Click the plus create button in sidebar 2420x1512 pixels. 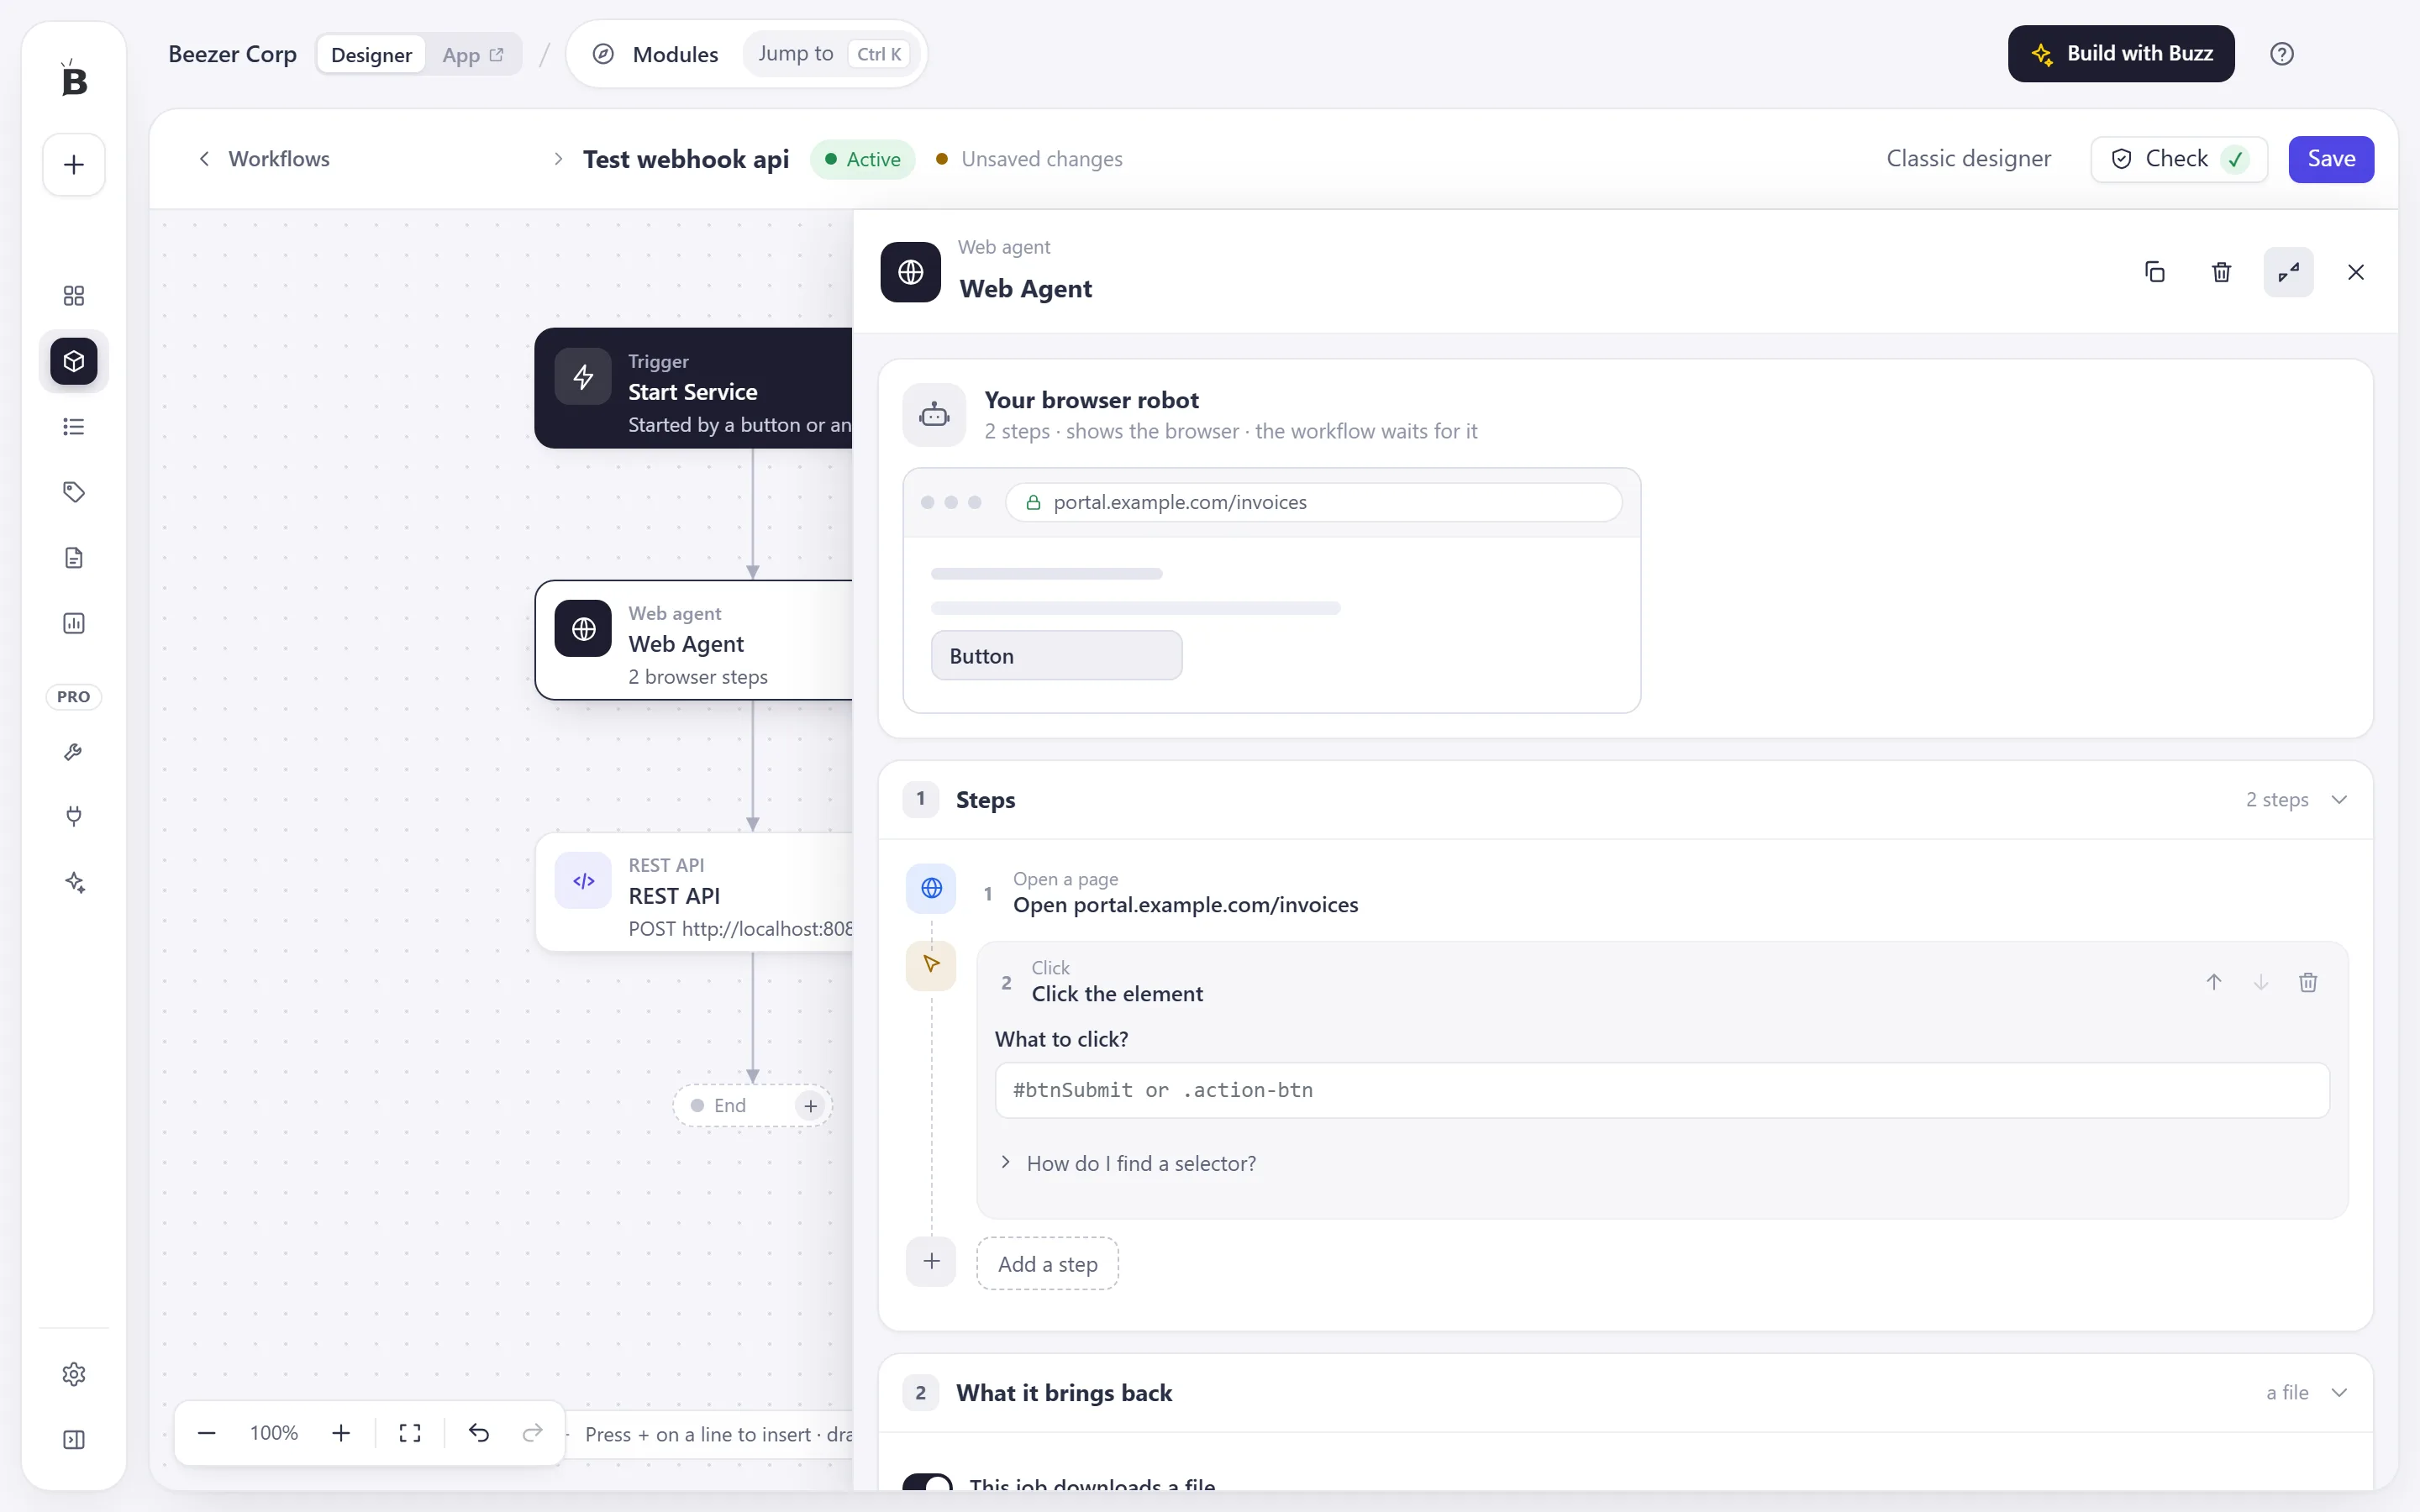73,165
